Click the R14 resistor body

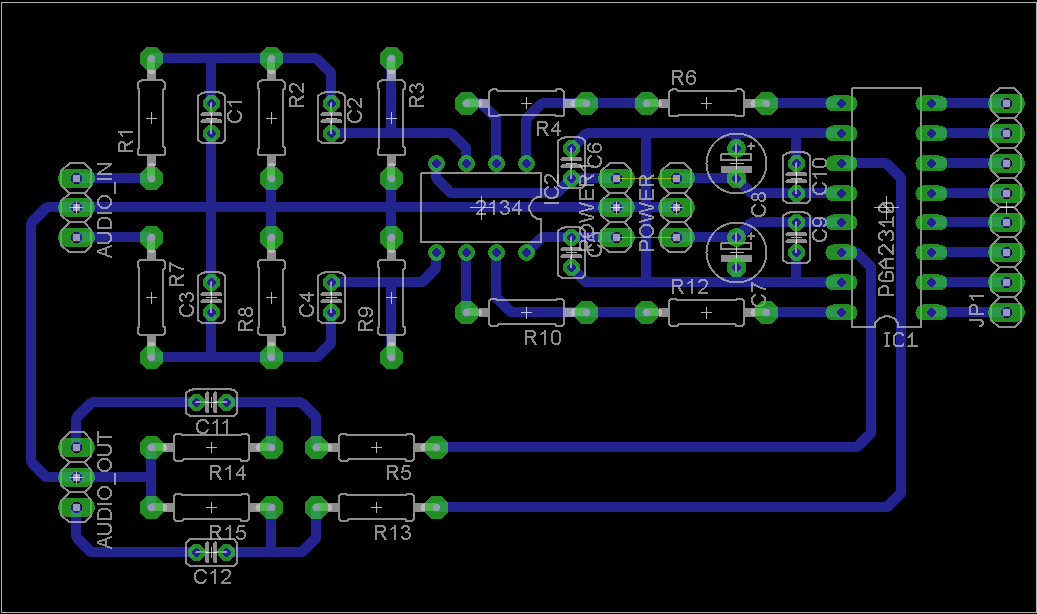point(211,447)
